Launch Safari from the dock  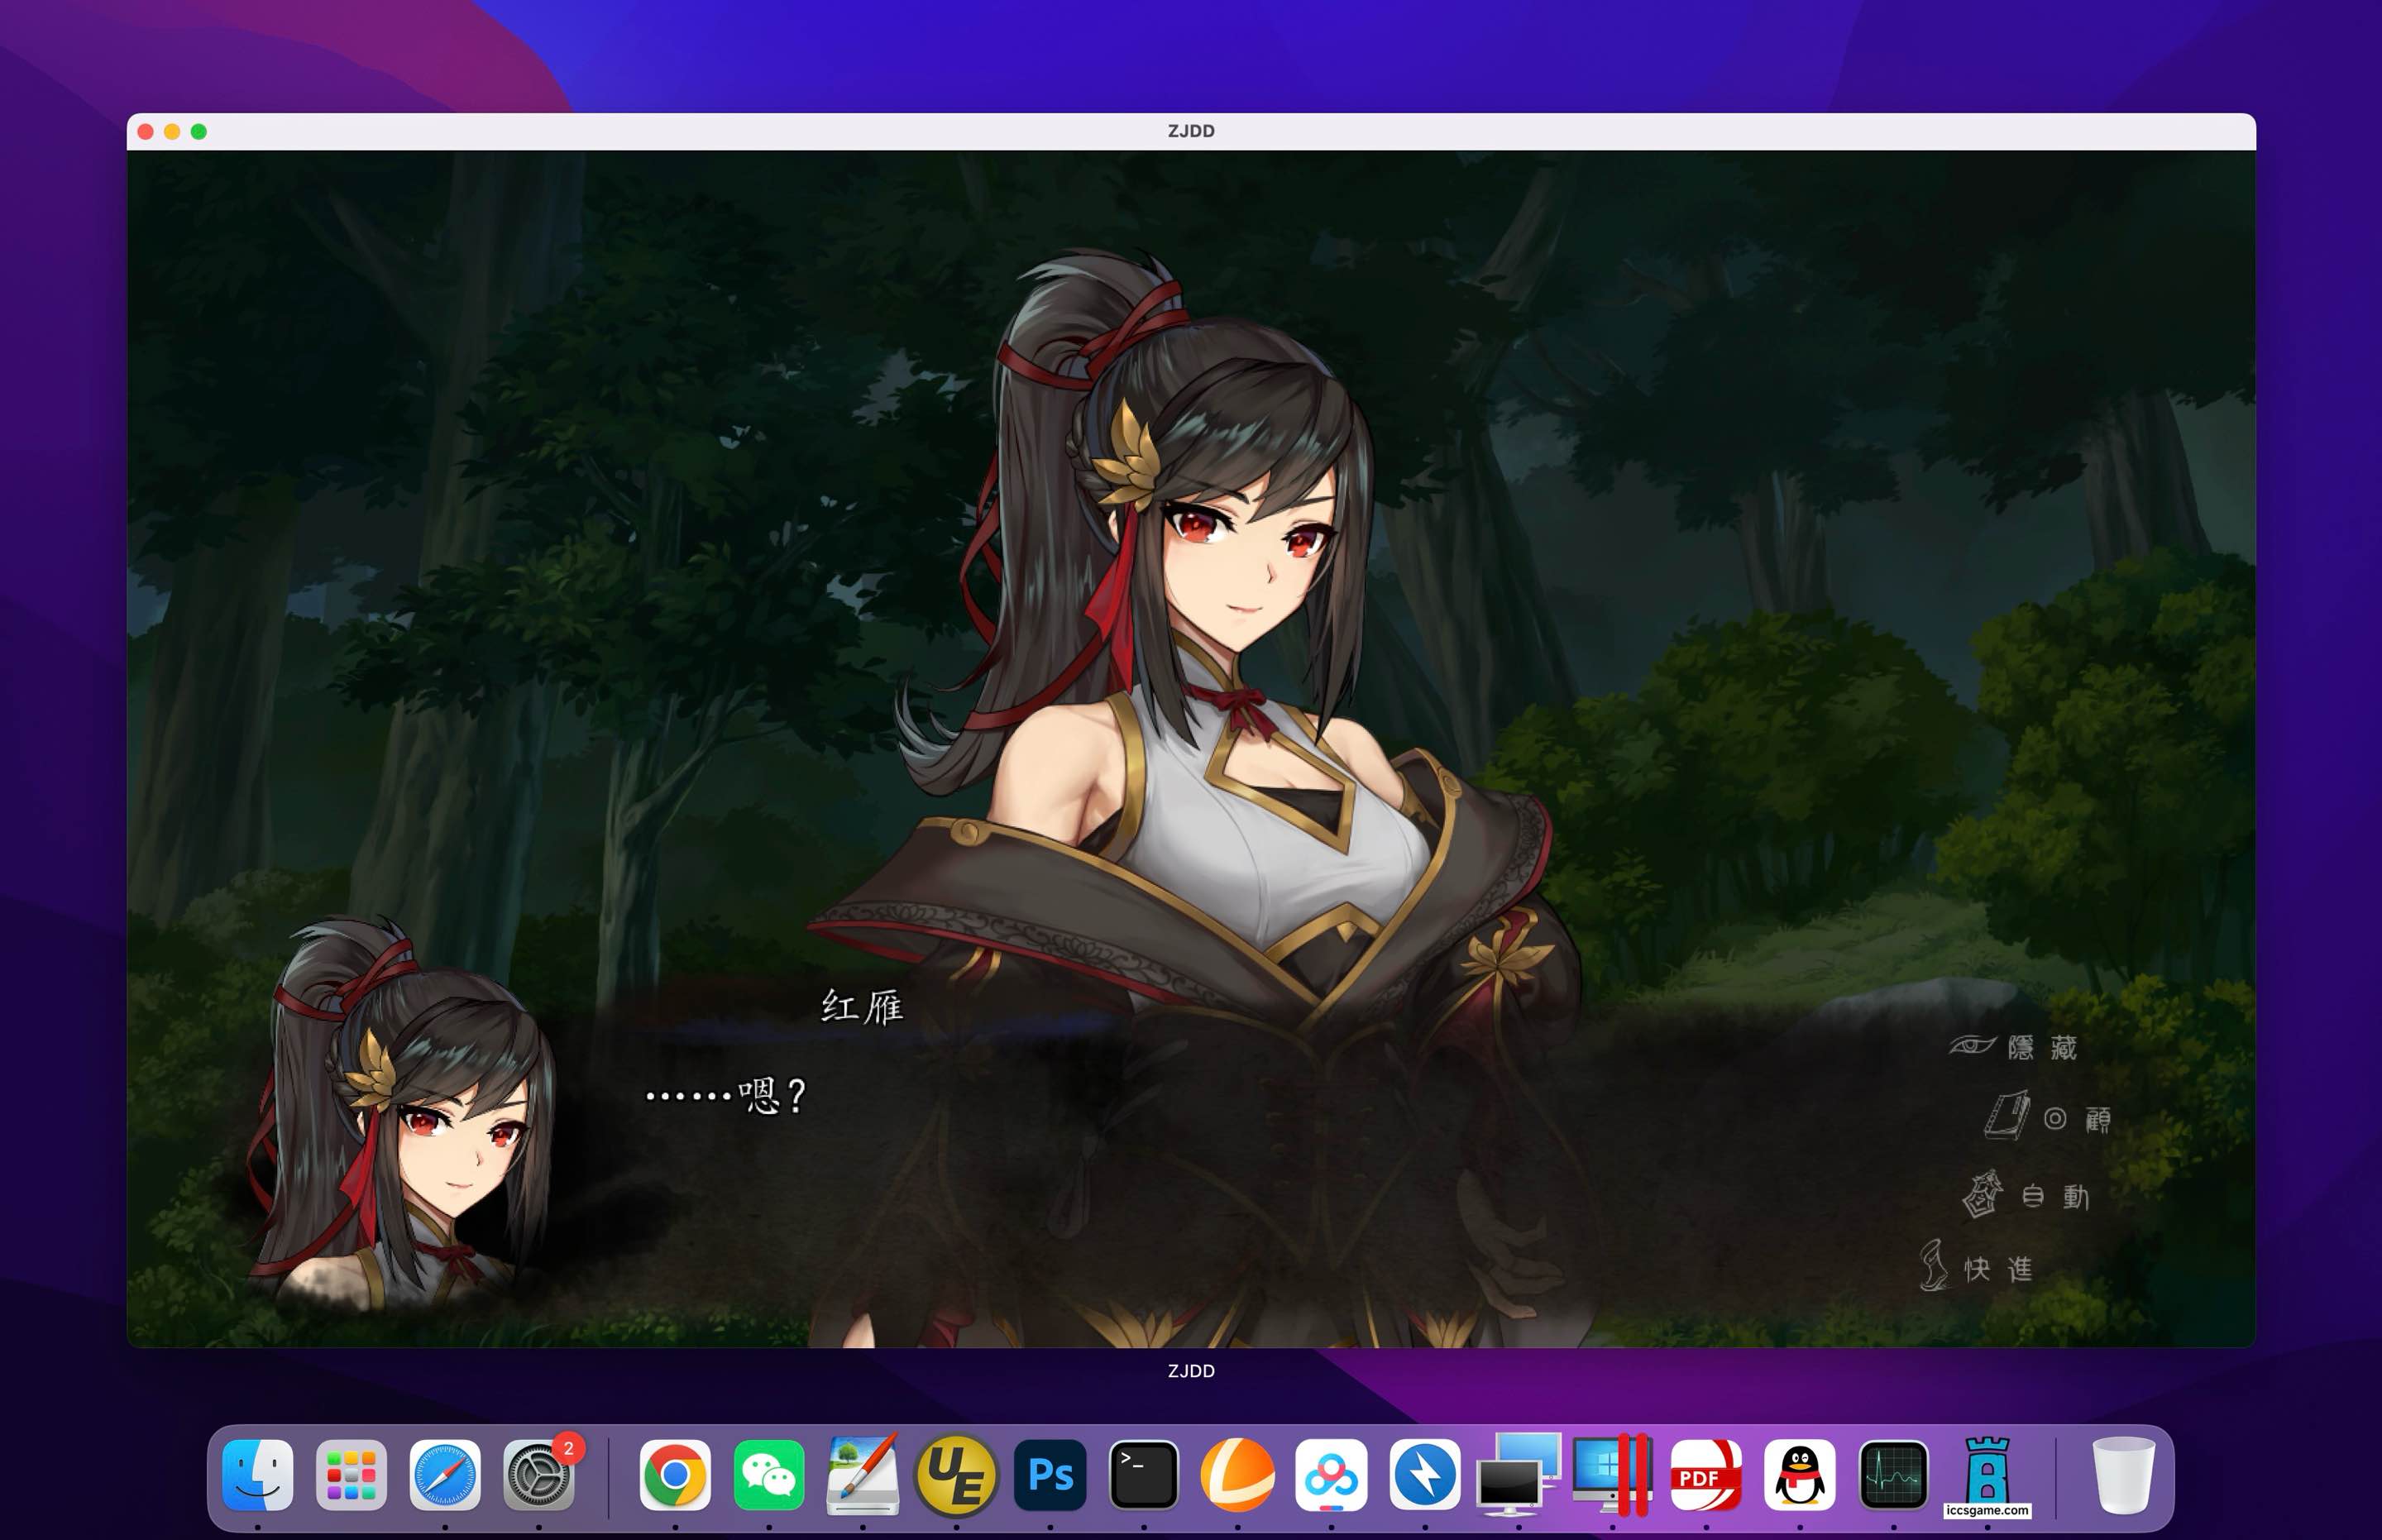point(445,1474)
